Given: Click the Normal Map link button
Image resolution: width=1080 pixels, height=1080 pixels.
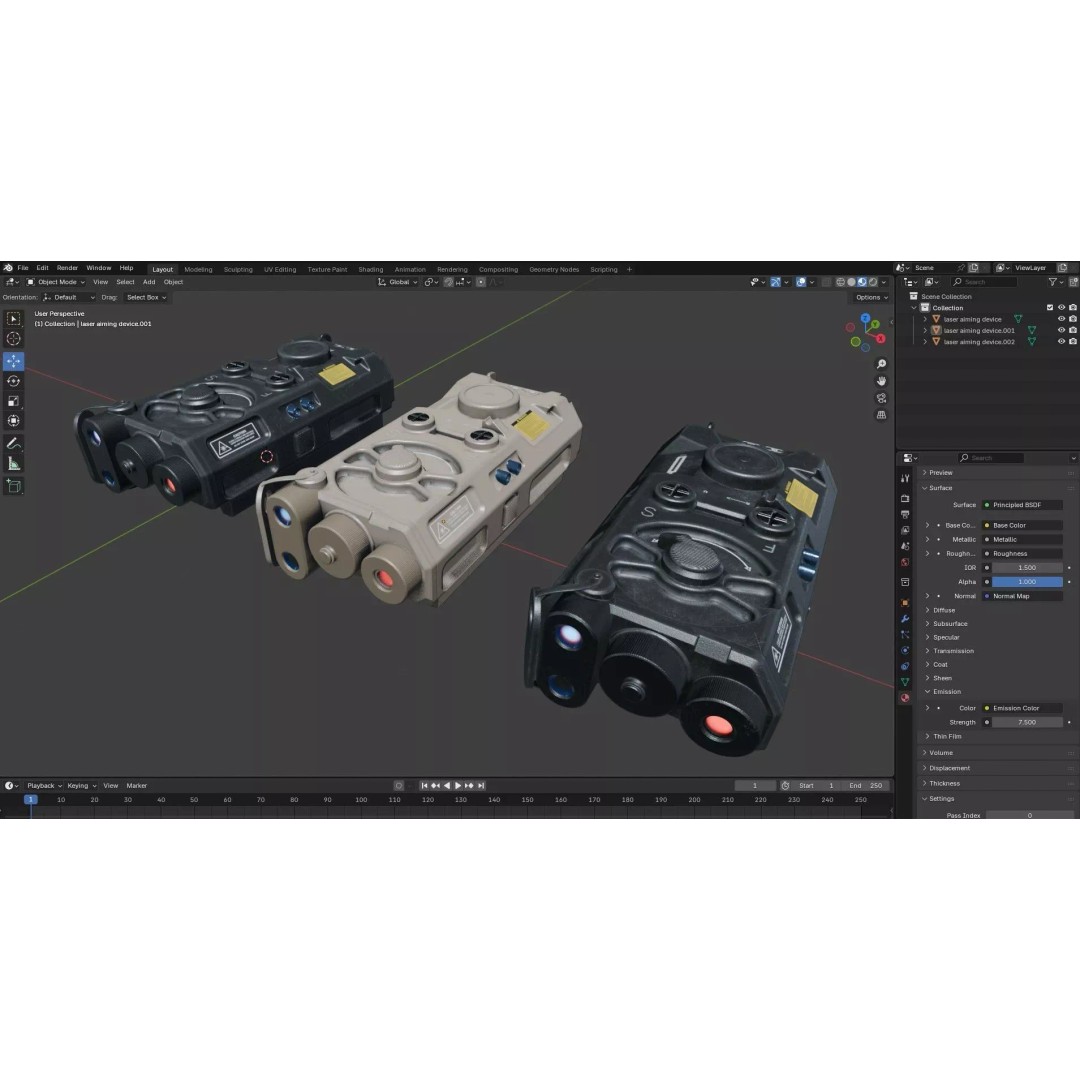Looking at the screenshot, I should [1022, 596].
